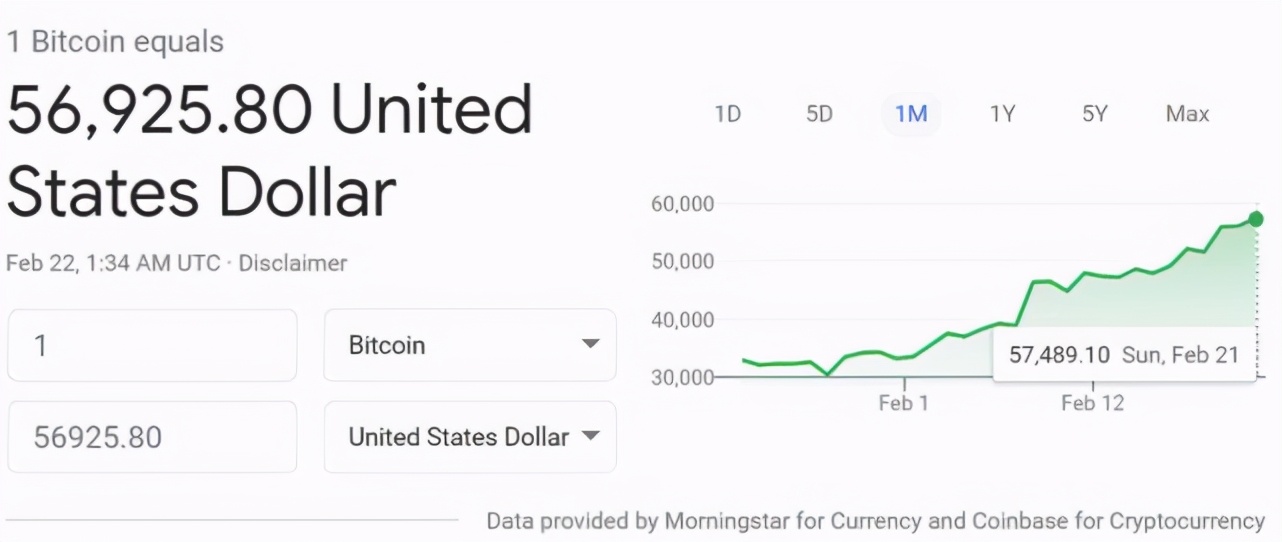Image resolution: width=1282 pixels, height=542 pixels.
Task: Click the 57,489.10 price tooltip
Action: point(1124,356)
